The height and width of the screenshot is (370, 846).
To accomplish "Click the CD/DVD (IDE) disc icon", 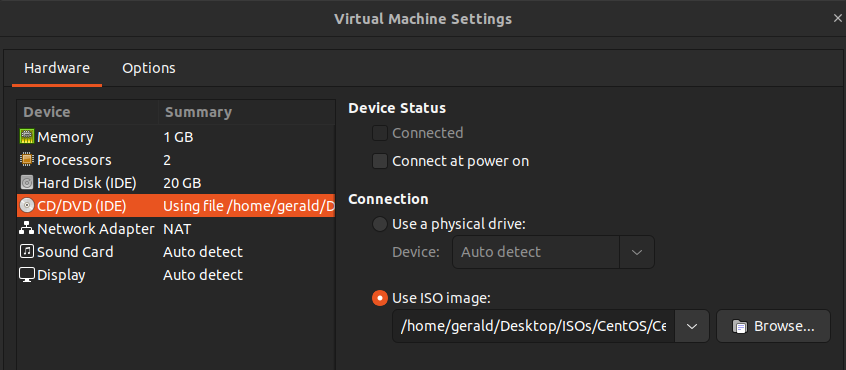I will (27, 205).
